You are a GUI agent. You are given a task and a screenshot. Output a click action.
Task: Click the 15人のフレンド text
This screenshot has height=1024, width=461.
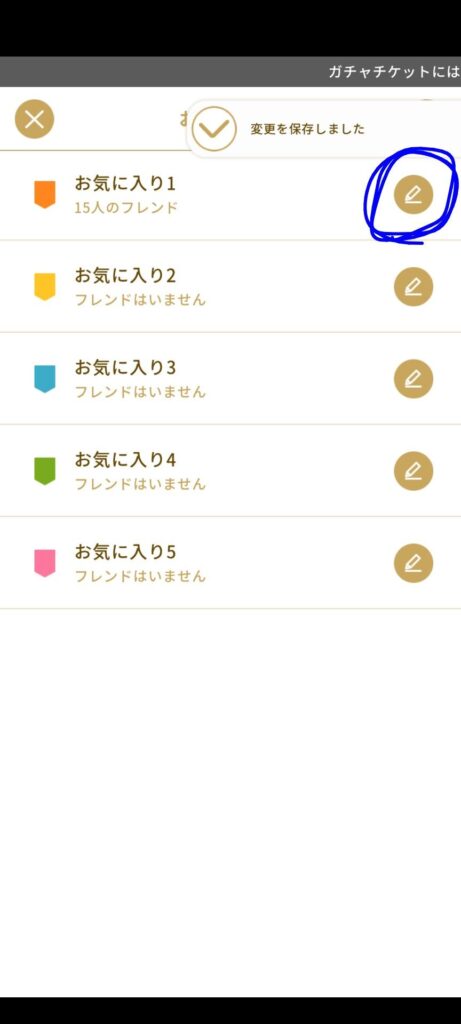(x=126, y=208)
